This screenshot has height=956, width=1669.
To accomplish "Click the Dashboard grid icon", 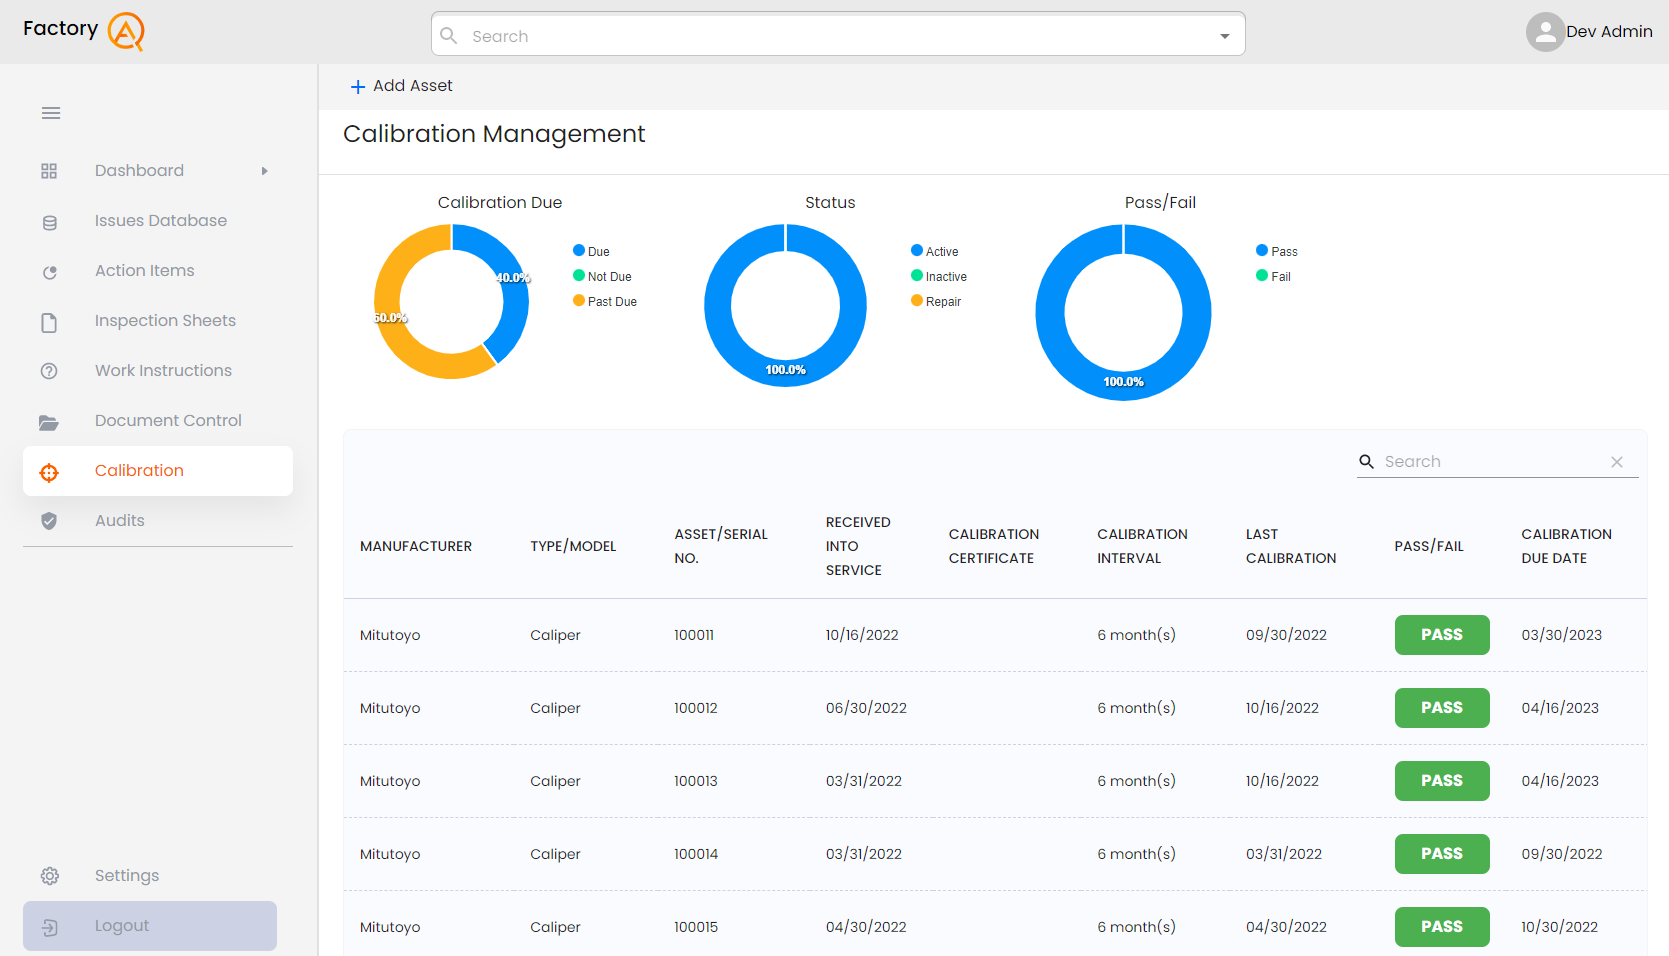I will (x=49, y=171).
